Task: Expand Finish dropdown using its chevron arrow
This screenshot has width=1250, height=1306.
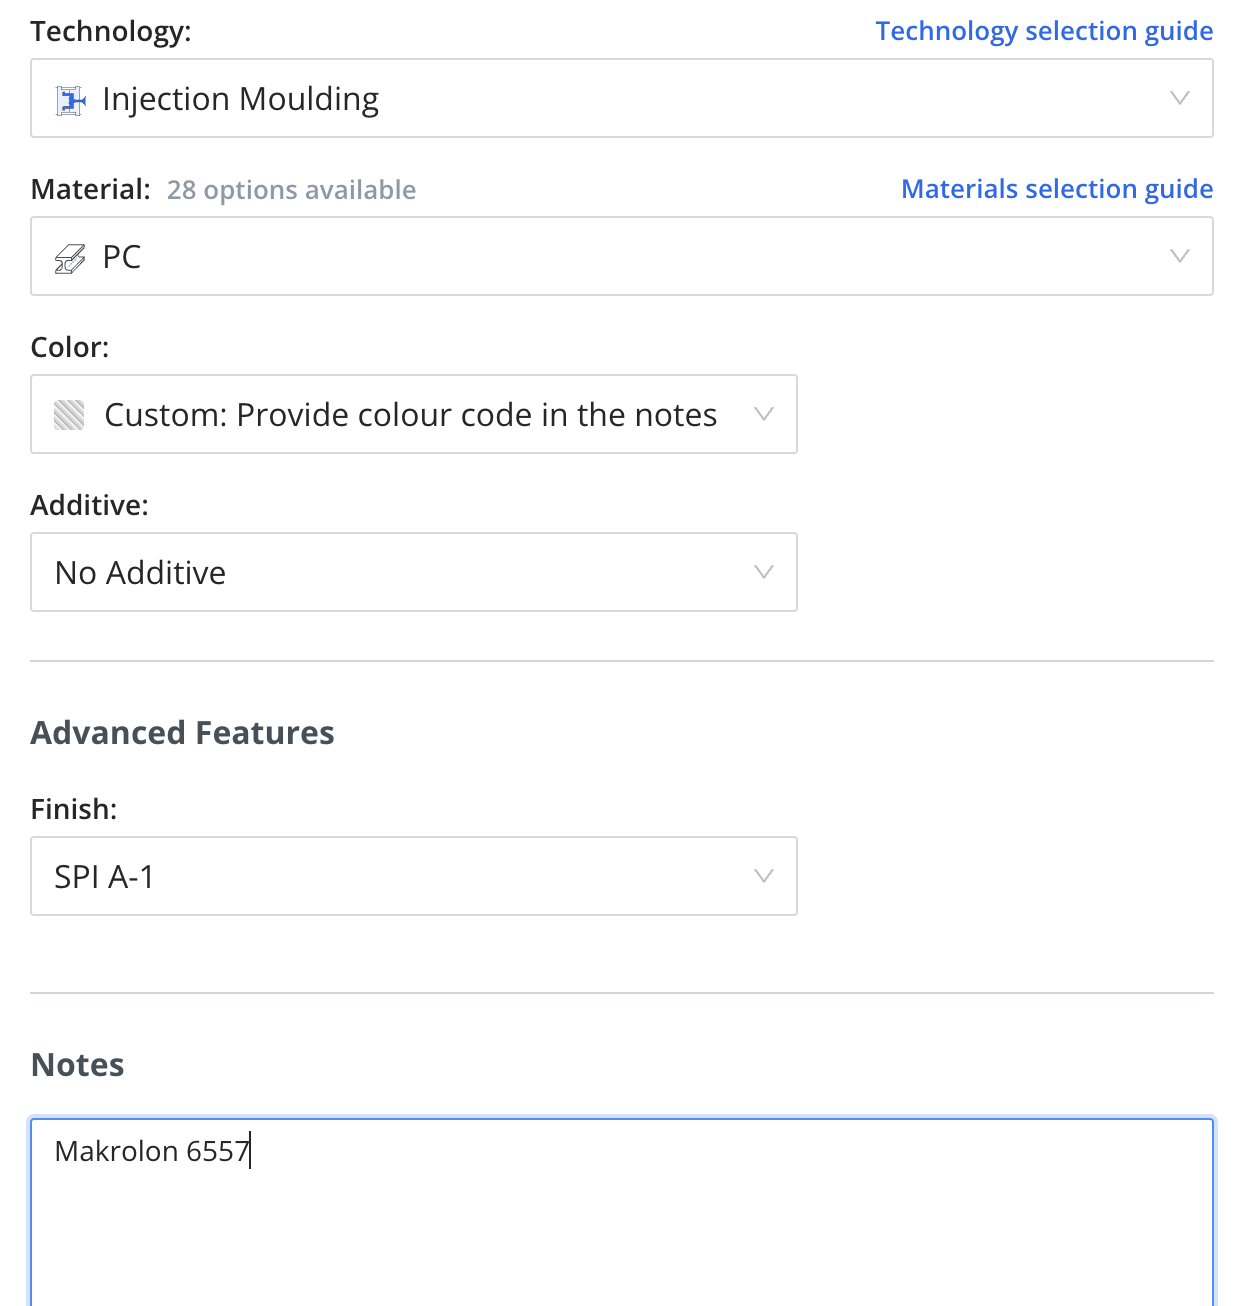Action: (x=764, y=876)
